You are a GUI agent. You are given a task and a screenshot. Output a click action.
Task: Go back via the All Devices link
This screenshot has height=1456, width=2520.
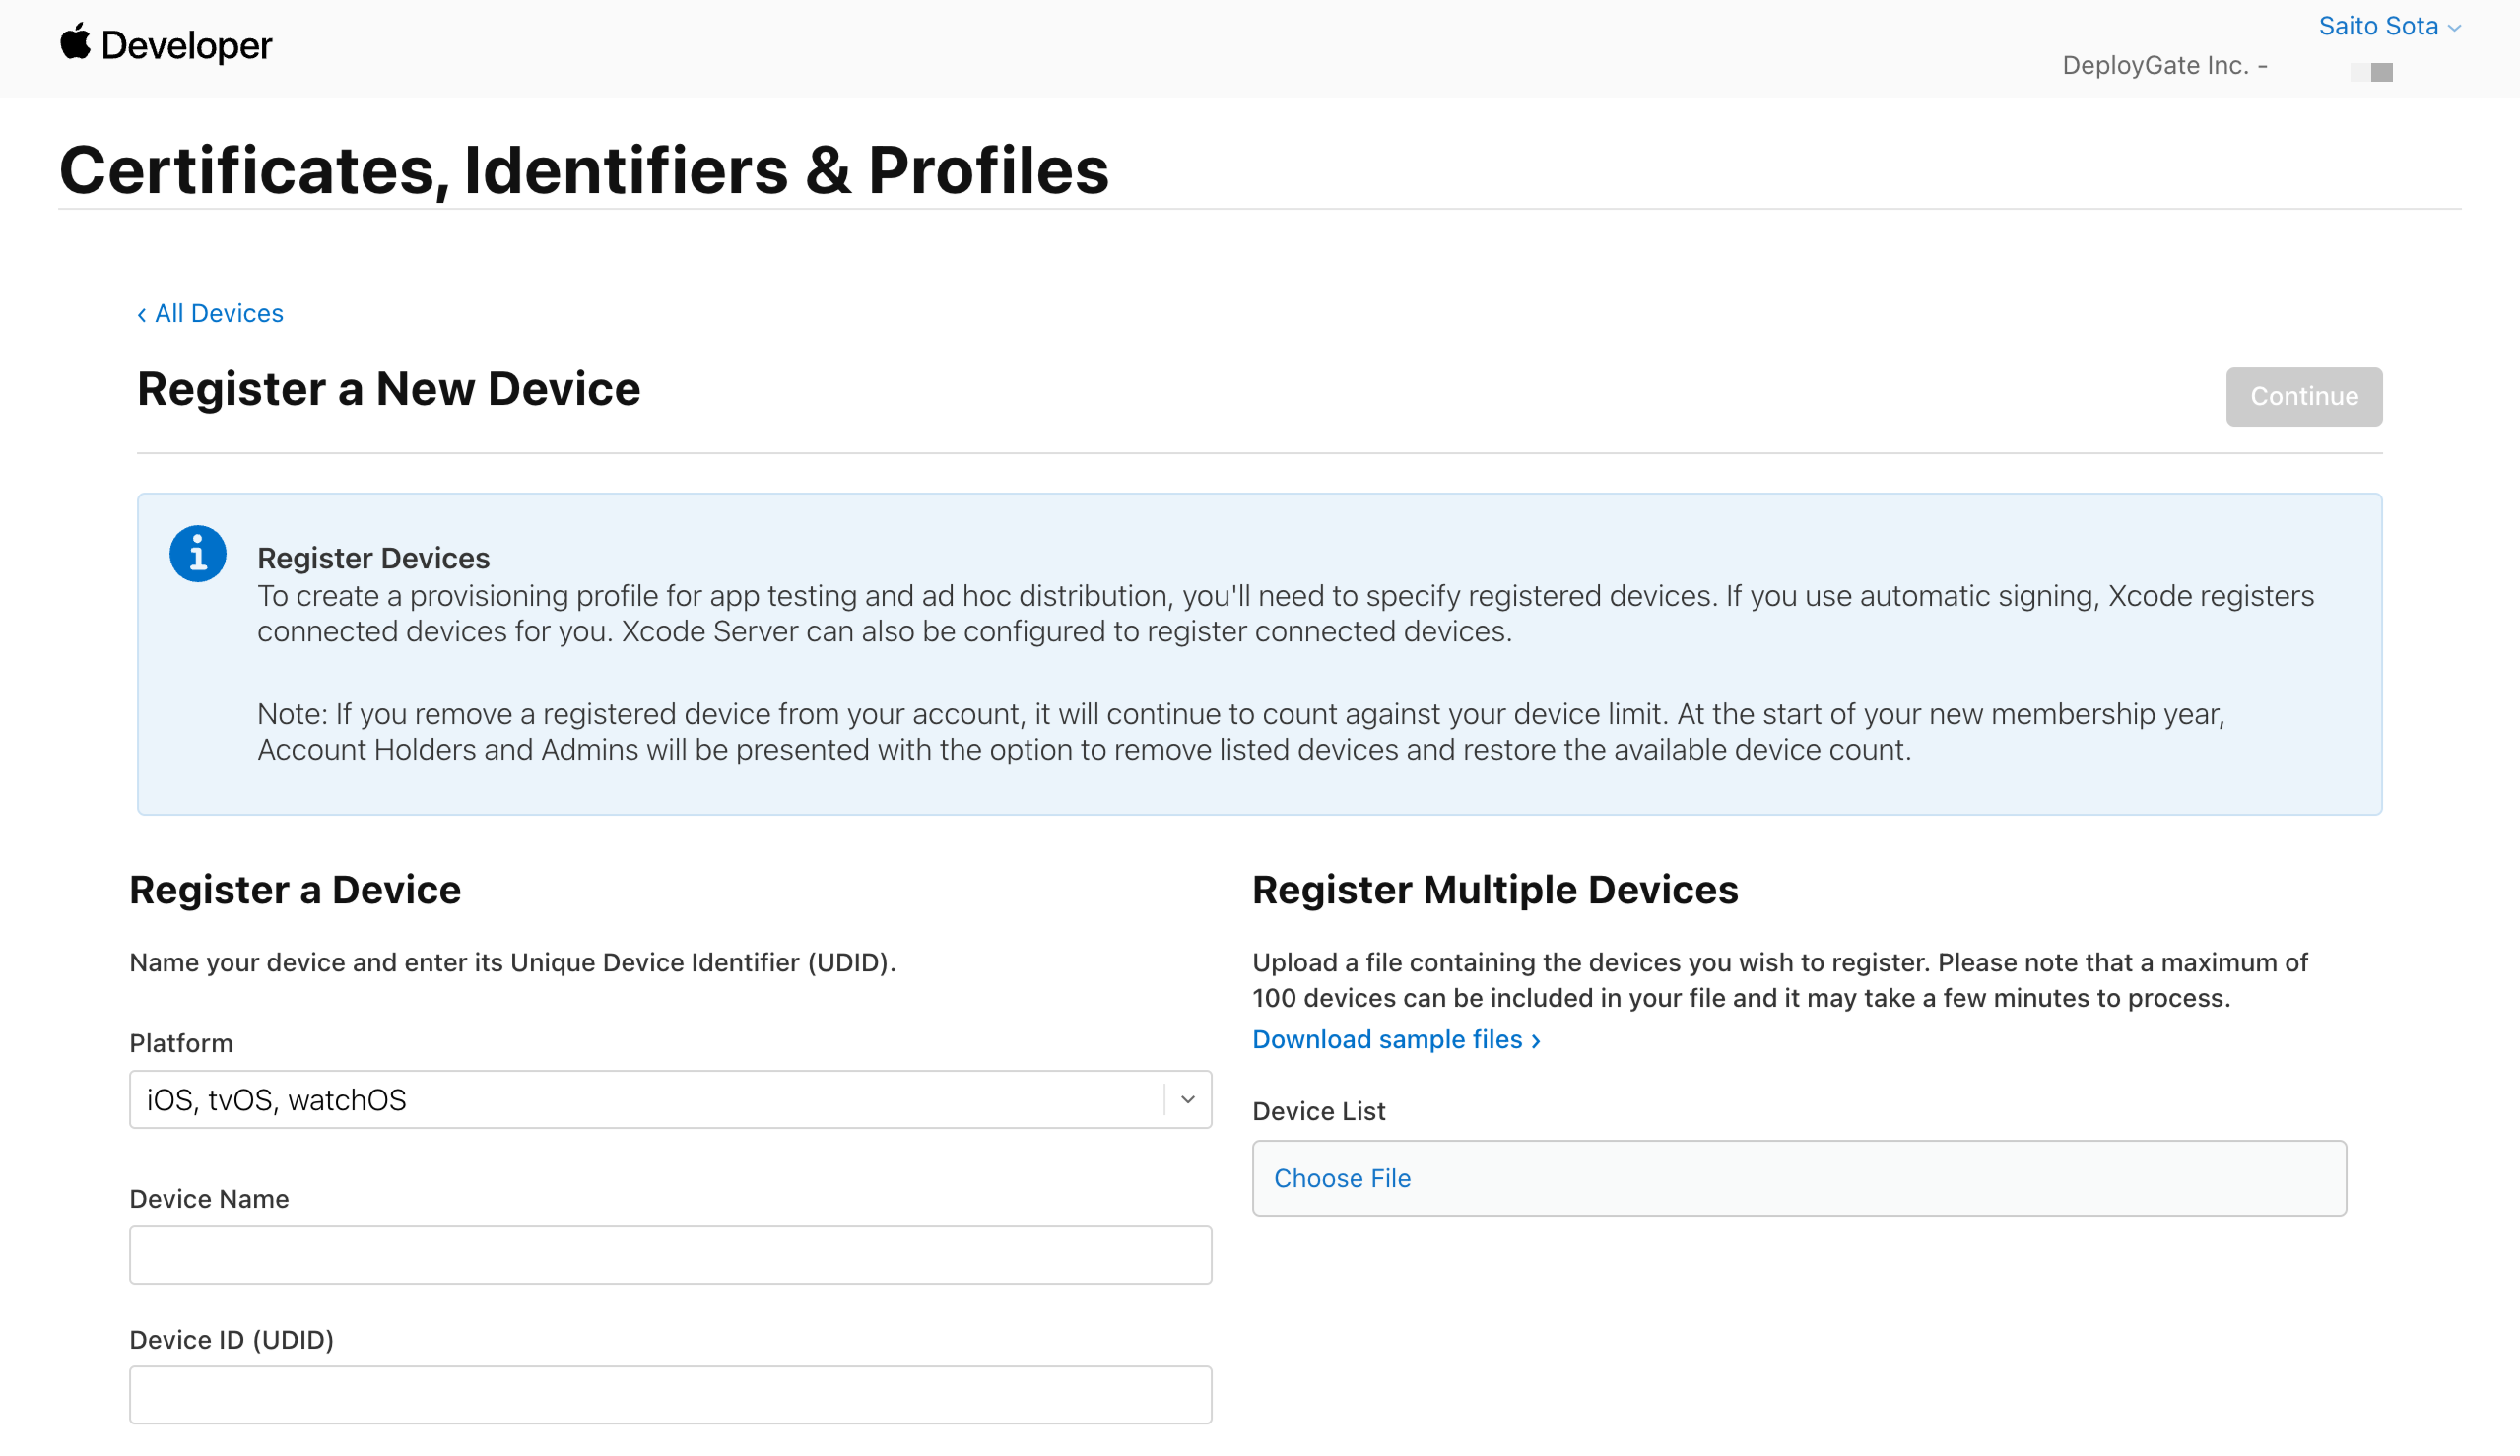click(218, 313)
